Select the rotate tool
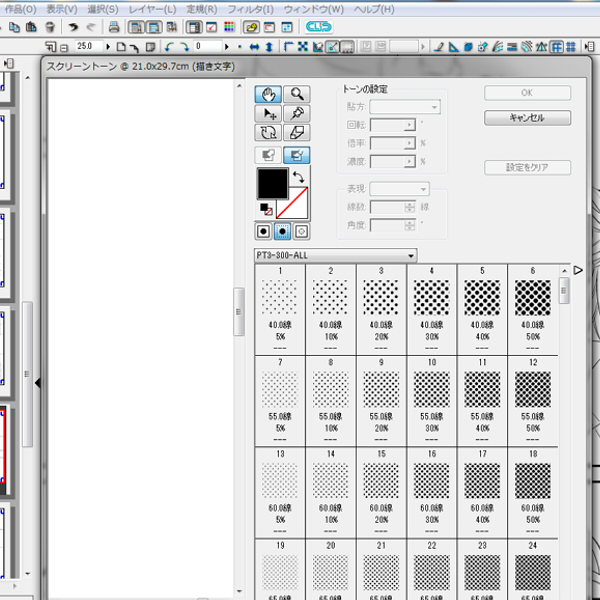Viewport: 600px width, 600px height. coord(268,133)
